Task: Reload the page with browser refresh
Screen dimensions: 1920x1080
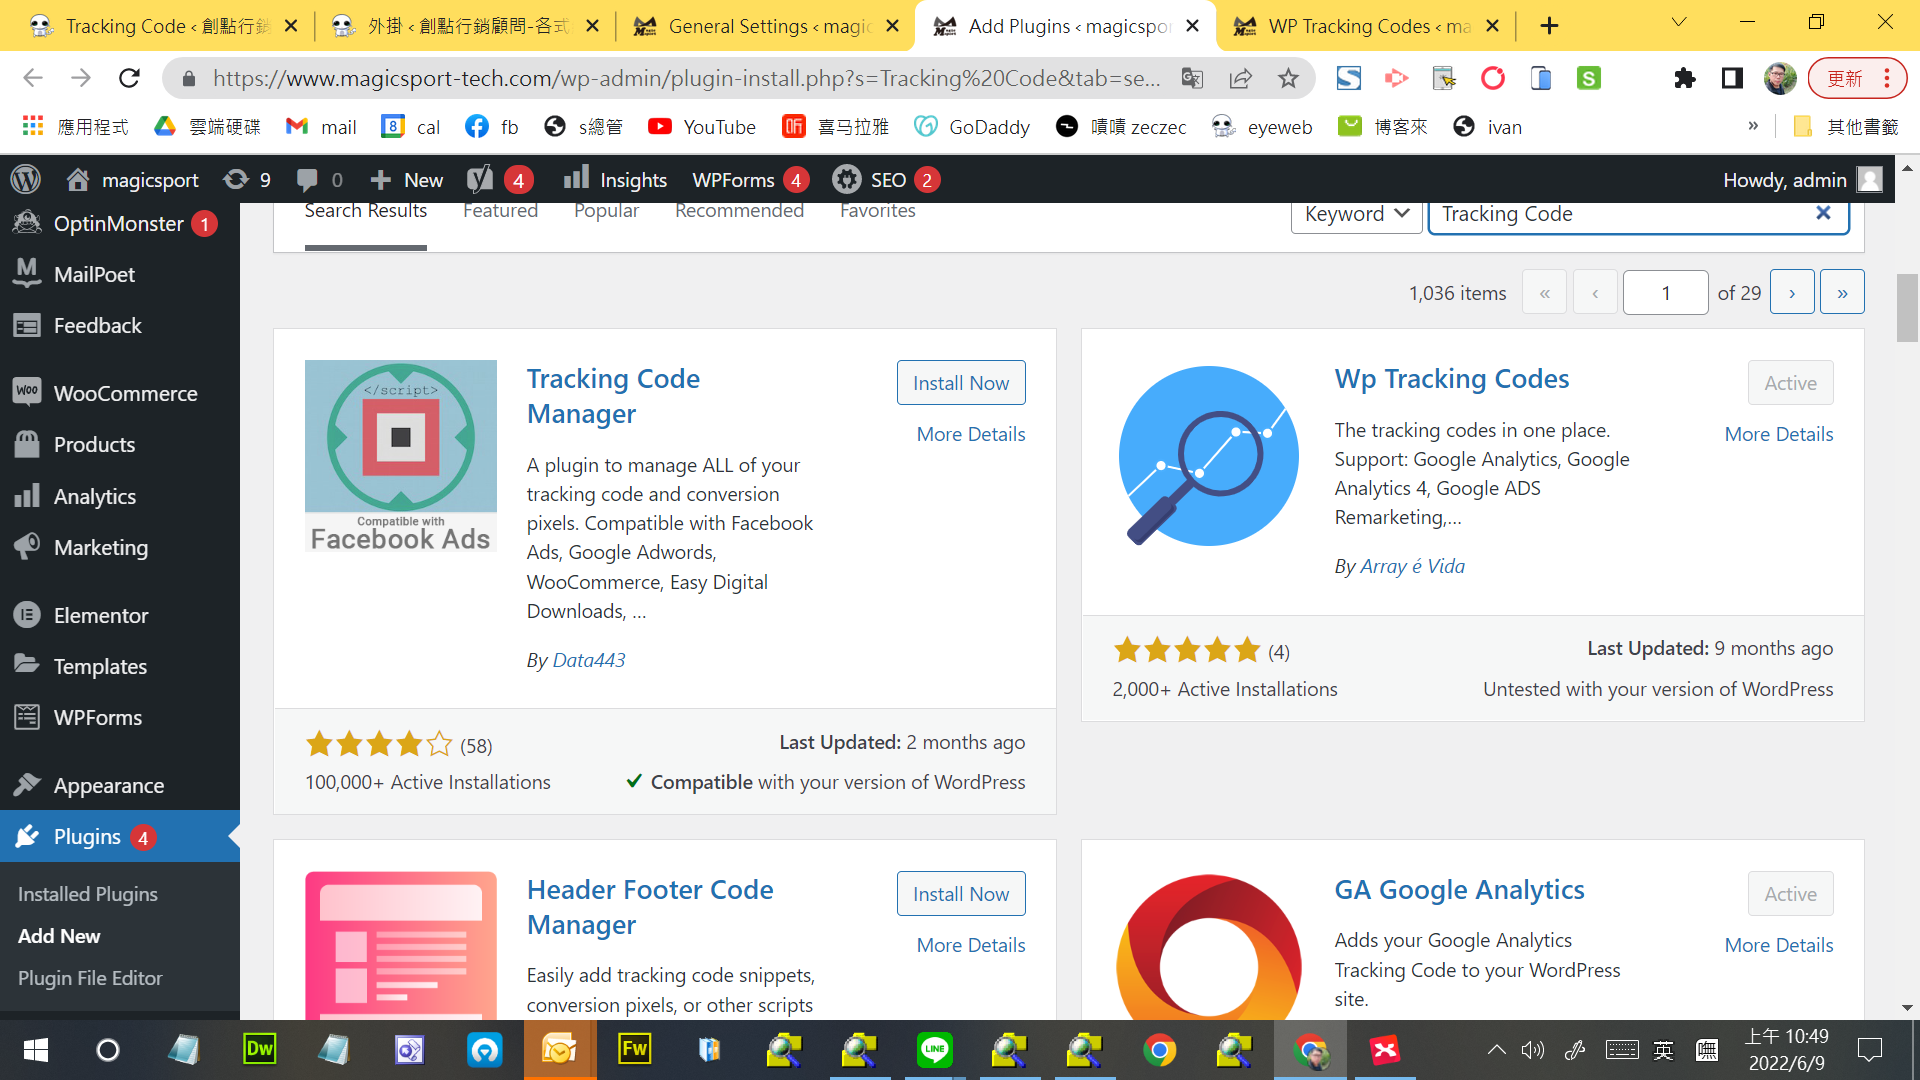Action: (129, 78)
